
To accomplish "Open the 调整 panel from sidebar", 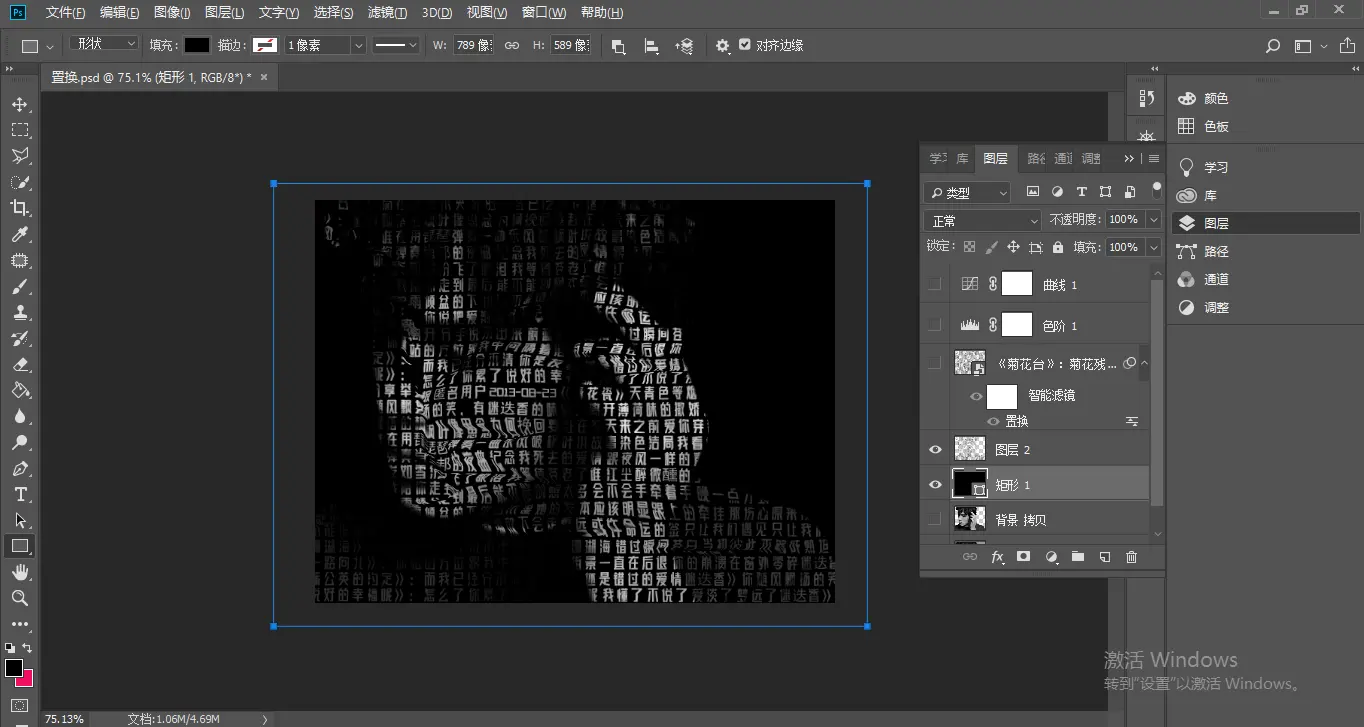I will click(x=1216, y=308).
